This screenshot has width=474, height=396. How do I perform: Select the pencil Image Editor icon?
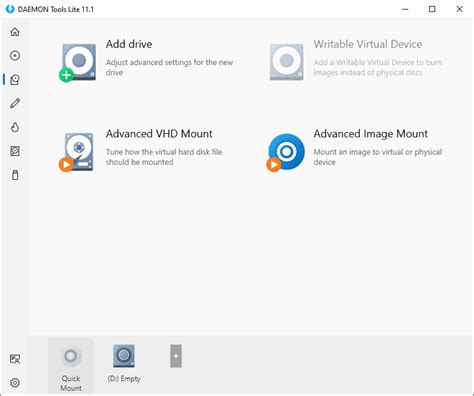(15, 103)
